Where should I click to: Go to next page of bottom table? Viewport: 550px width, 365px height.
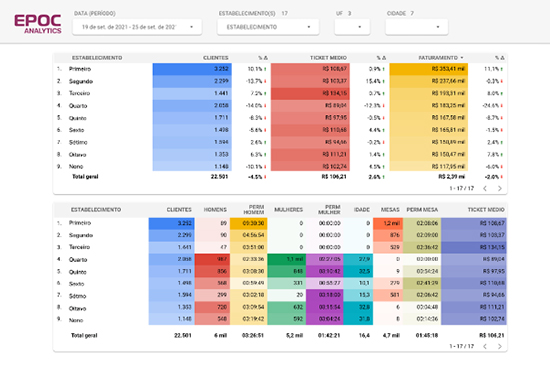(499, 346)
